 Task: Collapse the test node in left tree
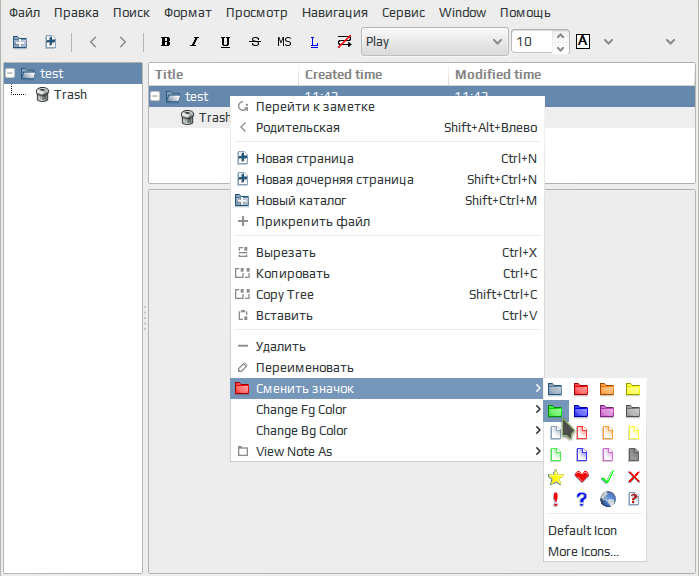click(11, 73)
